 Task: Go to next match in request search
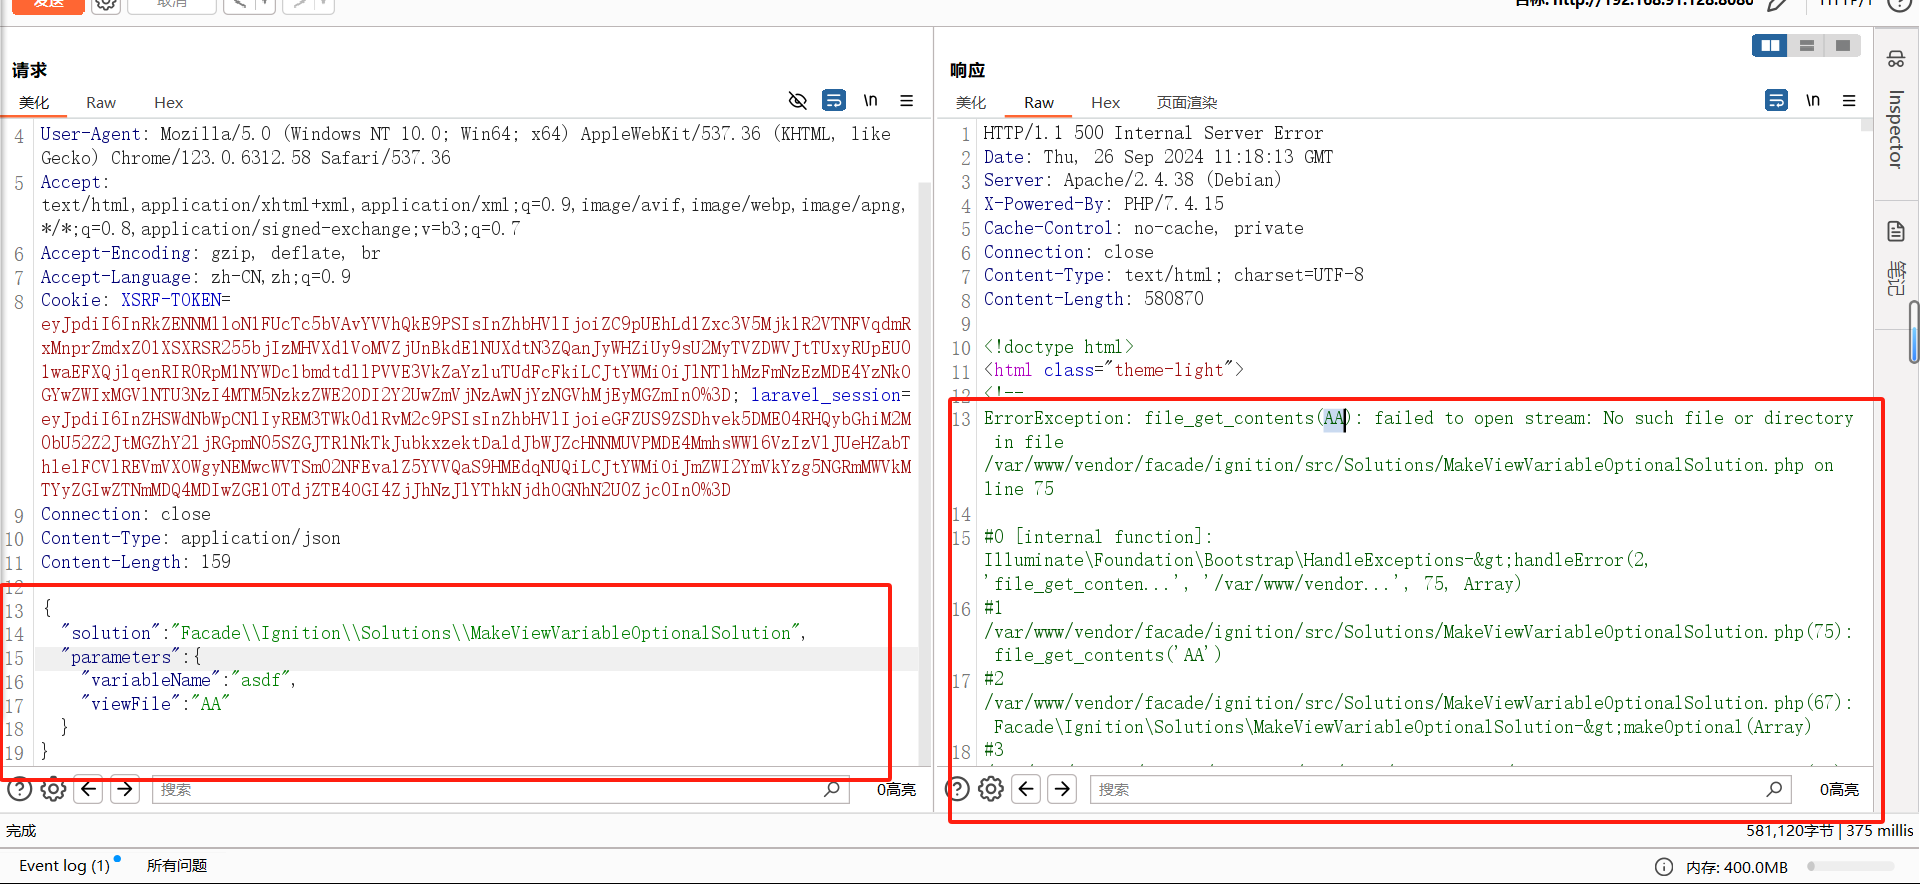click(x=124, y=790)
